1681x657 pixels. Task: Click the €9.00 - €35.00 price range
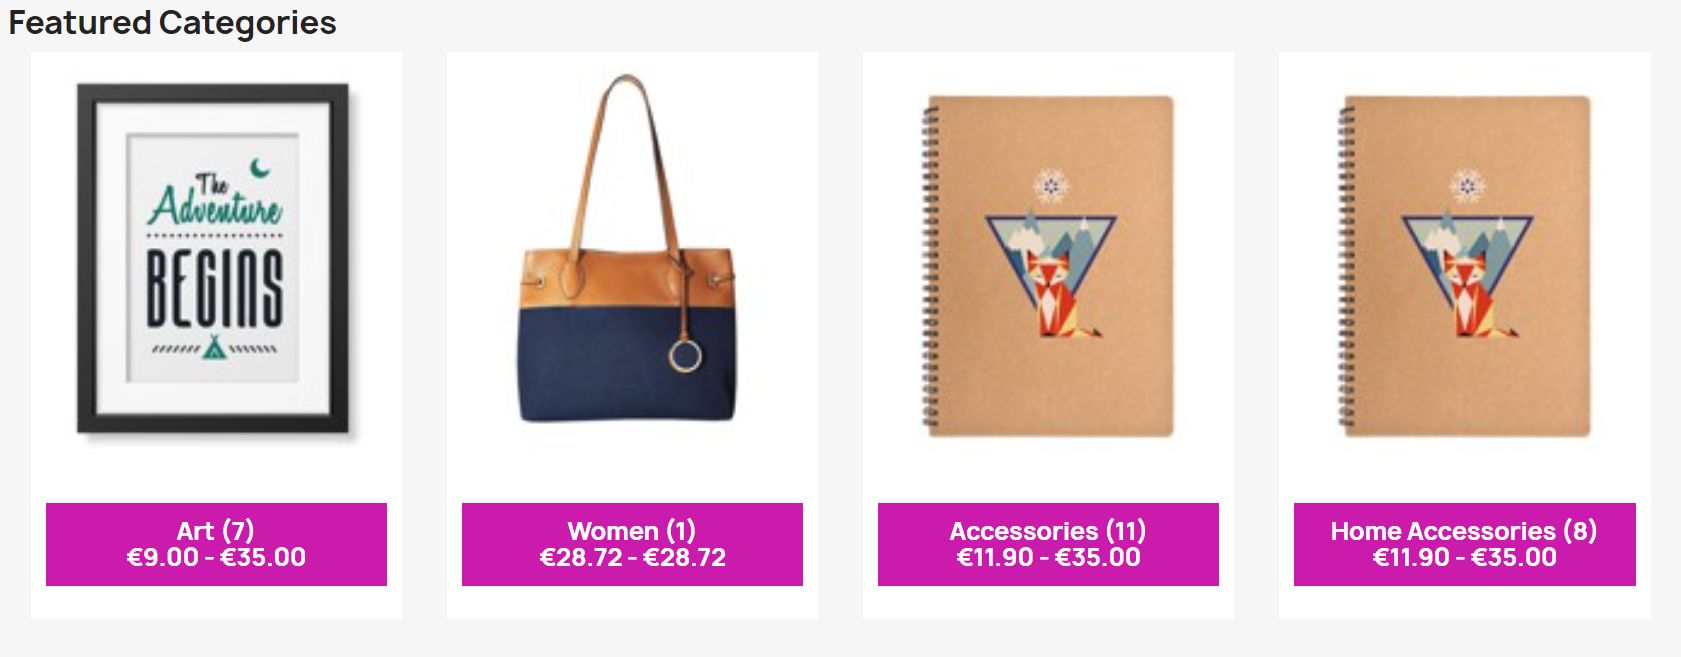(x=216, y=558)
